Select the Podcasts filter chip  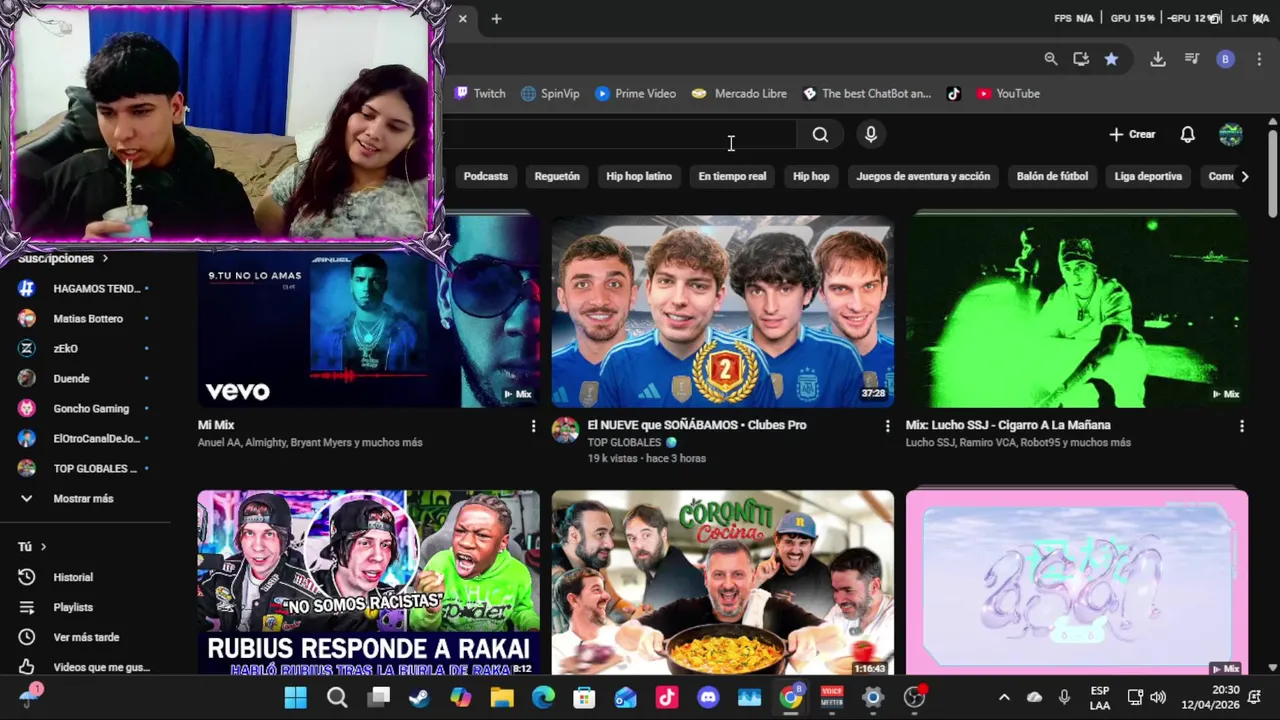point(486,176)
